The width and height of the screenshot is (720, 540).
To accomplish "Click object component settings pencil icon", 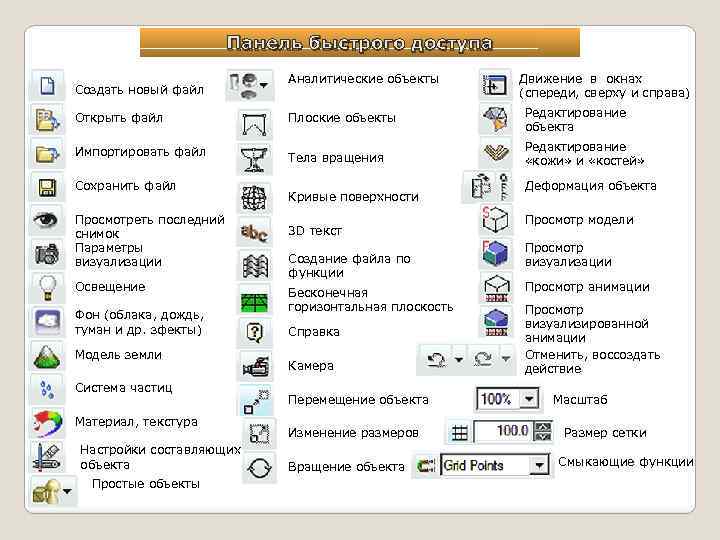I will coord(47,456).
